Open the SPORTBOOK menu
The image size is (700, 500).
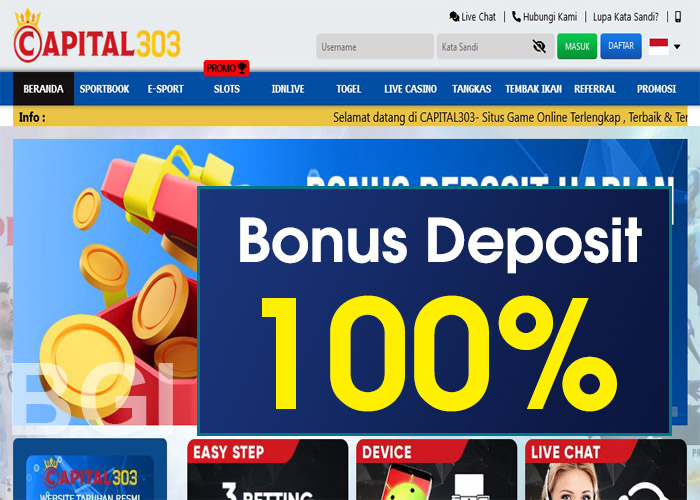click(x=104, y=89)
